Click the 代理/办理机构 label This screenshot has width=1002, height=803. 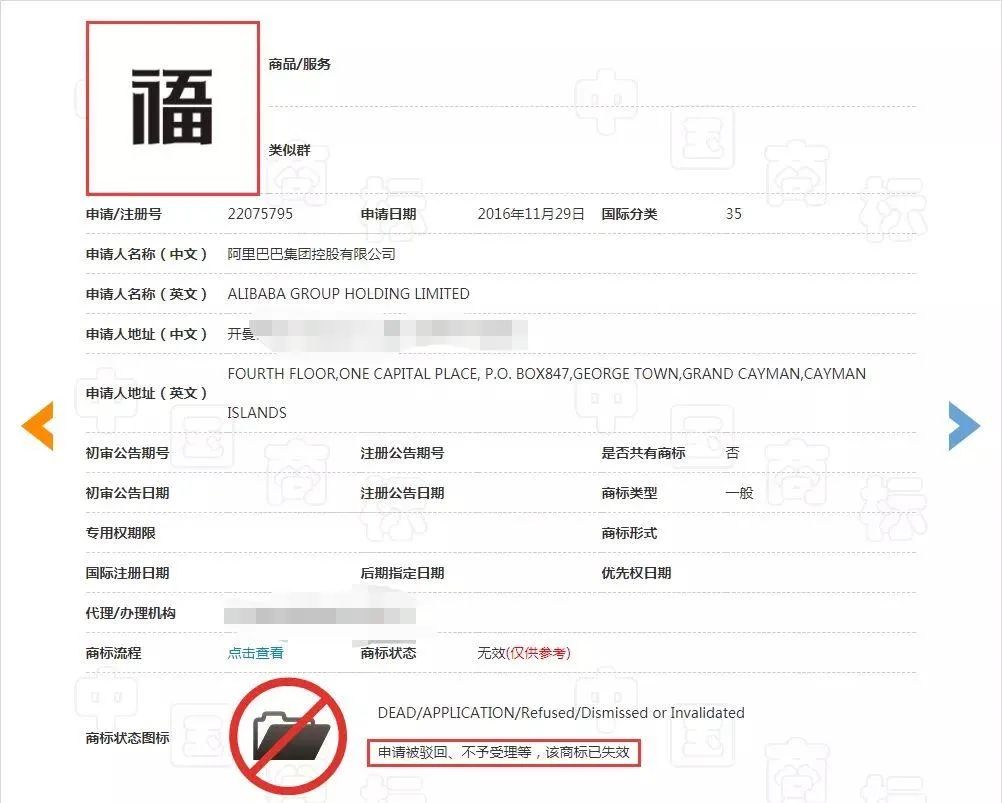pos(130,613)
